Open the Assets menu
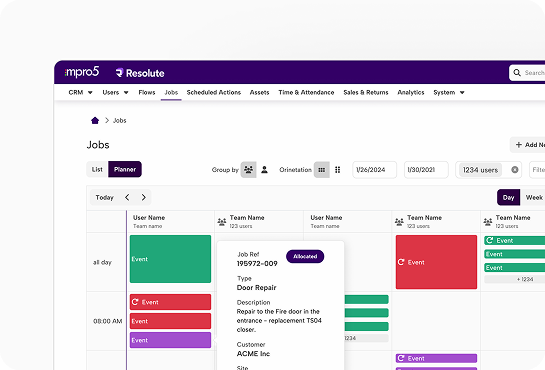 (x=259, y=92)
